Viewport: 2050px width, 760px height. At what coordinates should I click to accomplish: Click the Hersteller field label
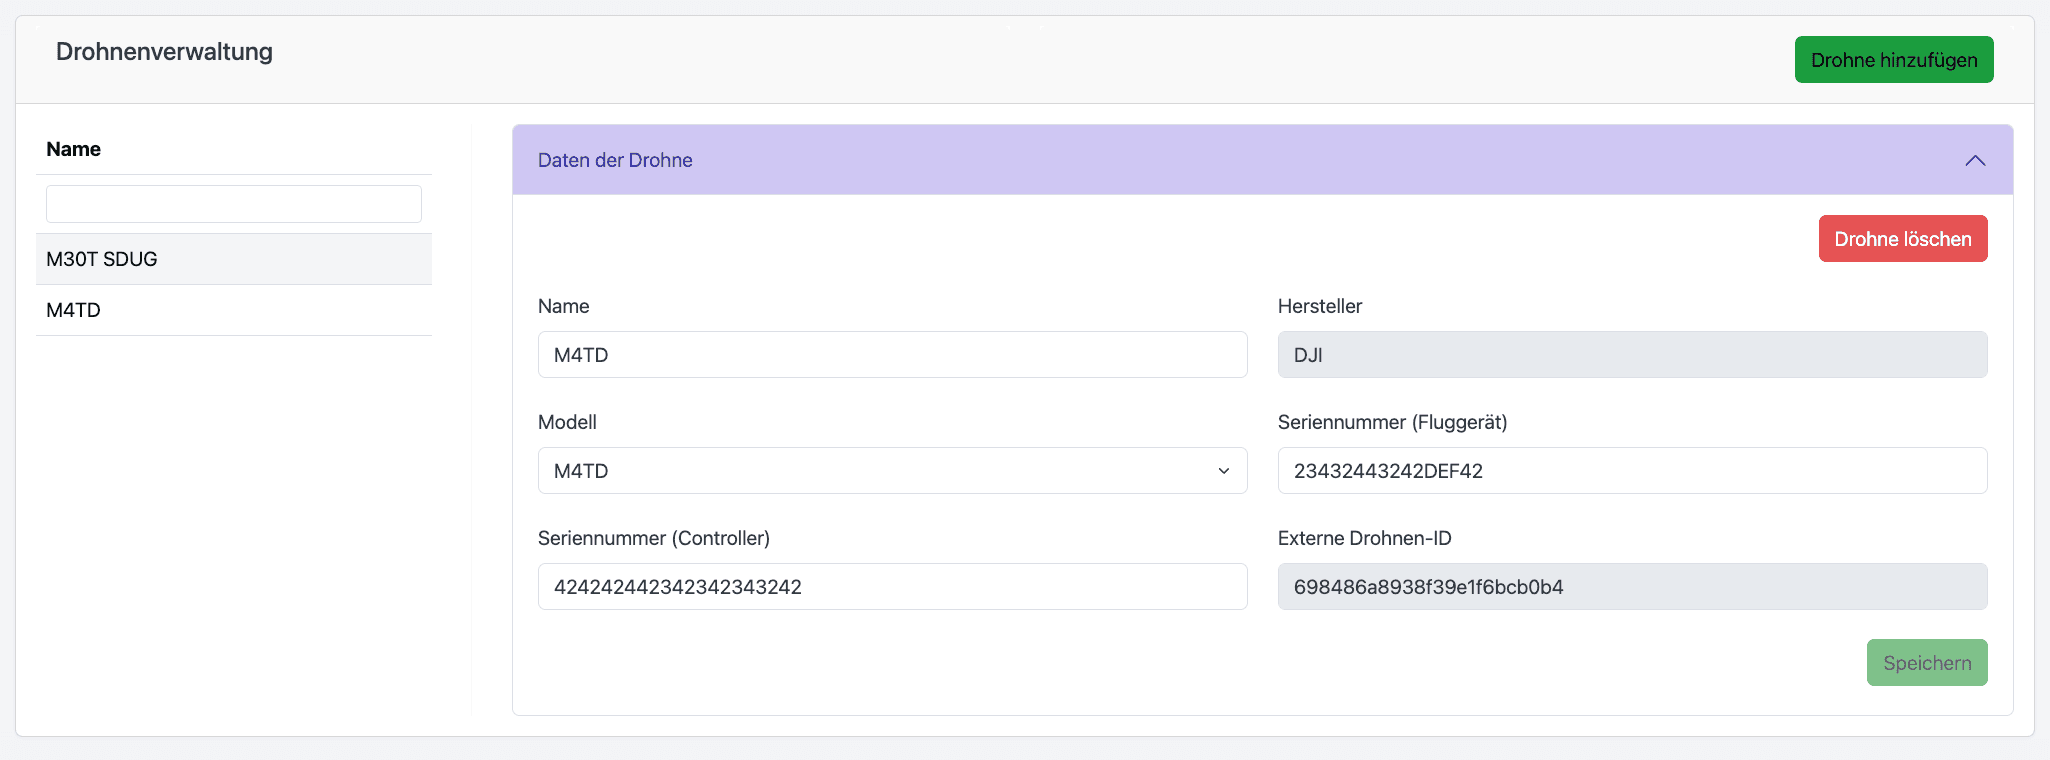pyautogui.click(x=1319, y=306)
